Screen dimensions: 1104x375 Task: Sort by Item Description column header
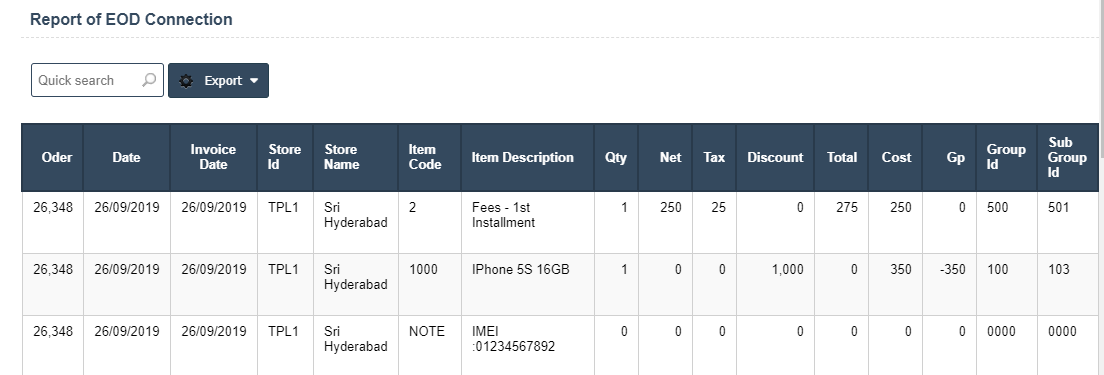(x=527, y=158)
